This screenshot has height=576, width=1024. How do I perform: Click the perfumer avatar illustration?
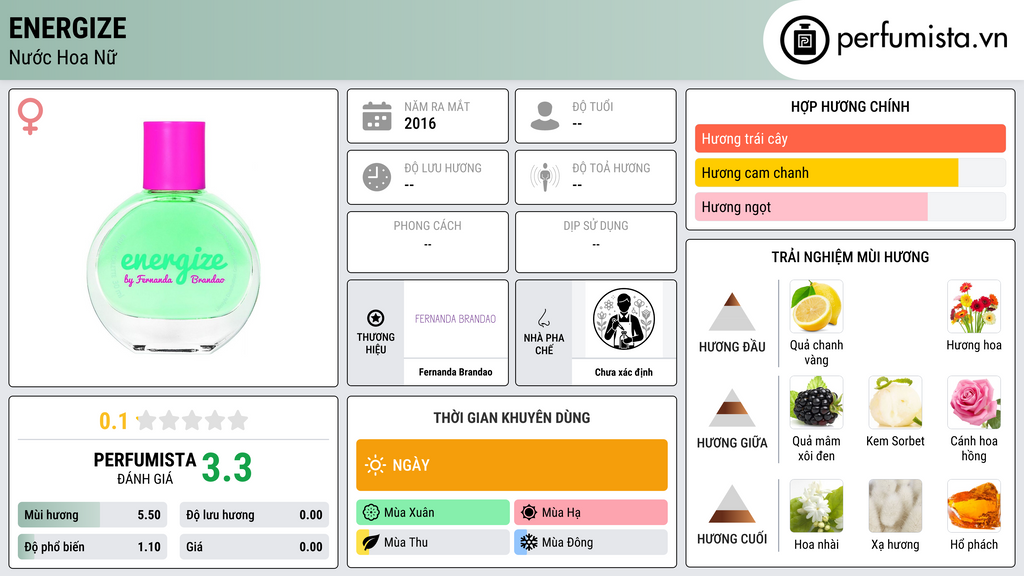pyautogui.click(x=624, y=319)
